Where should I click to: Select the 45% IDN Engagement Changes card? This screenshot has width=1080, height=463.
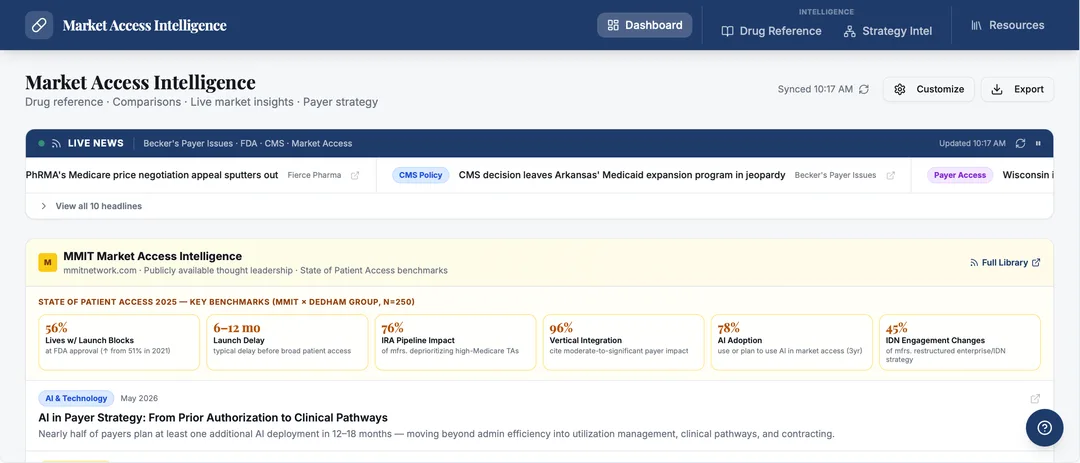coord(960,342)
